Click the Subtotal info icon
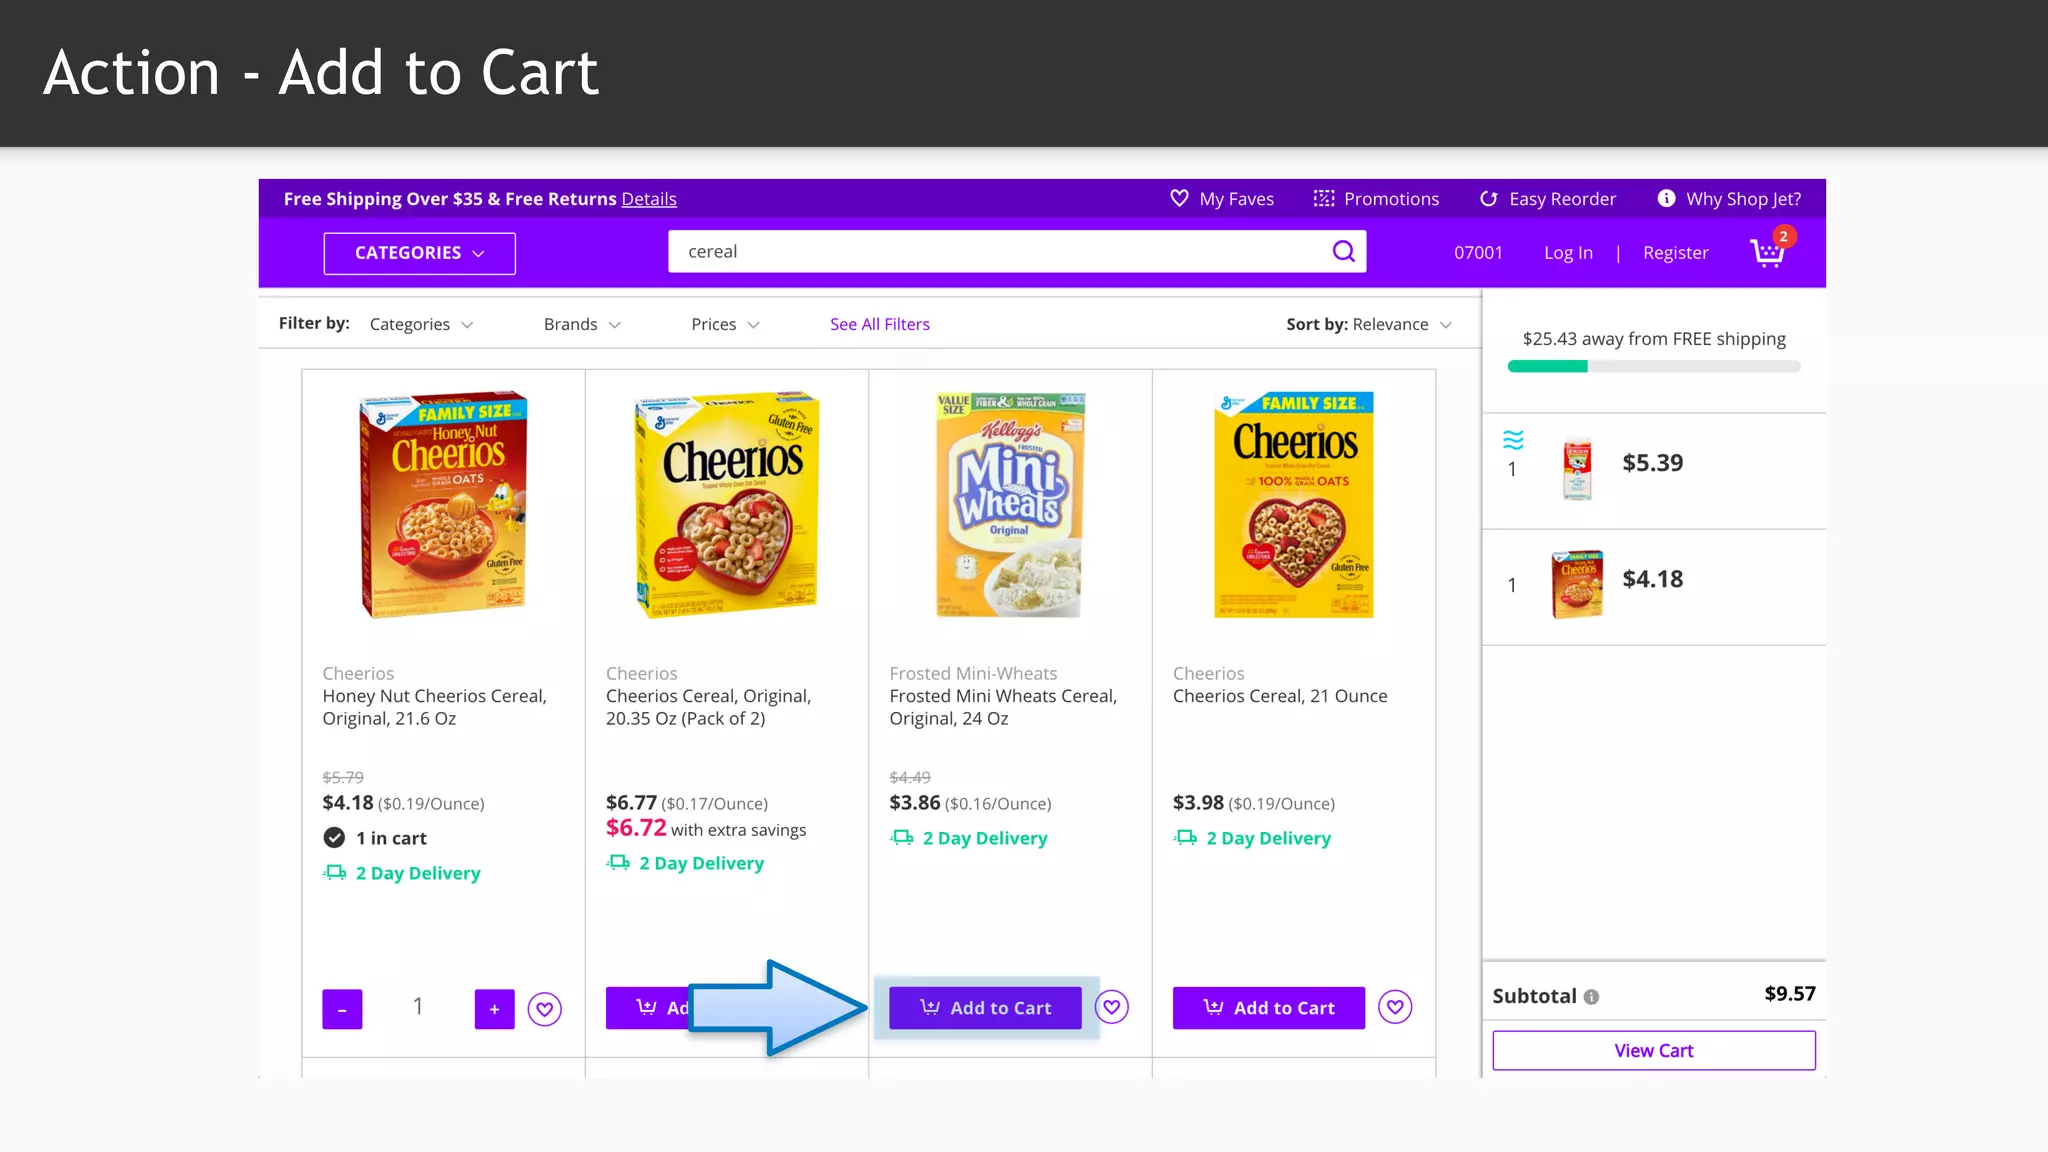Viewport: 2048px width, 1152px height. [x=1591, y=997]
